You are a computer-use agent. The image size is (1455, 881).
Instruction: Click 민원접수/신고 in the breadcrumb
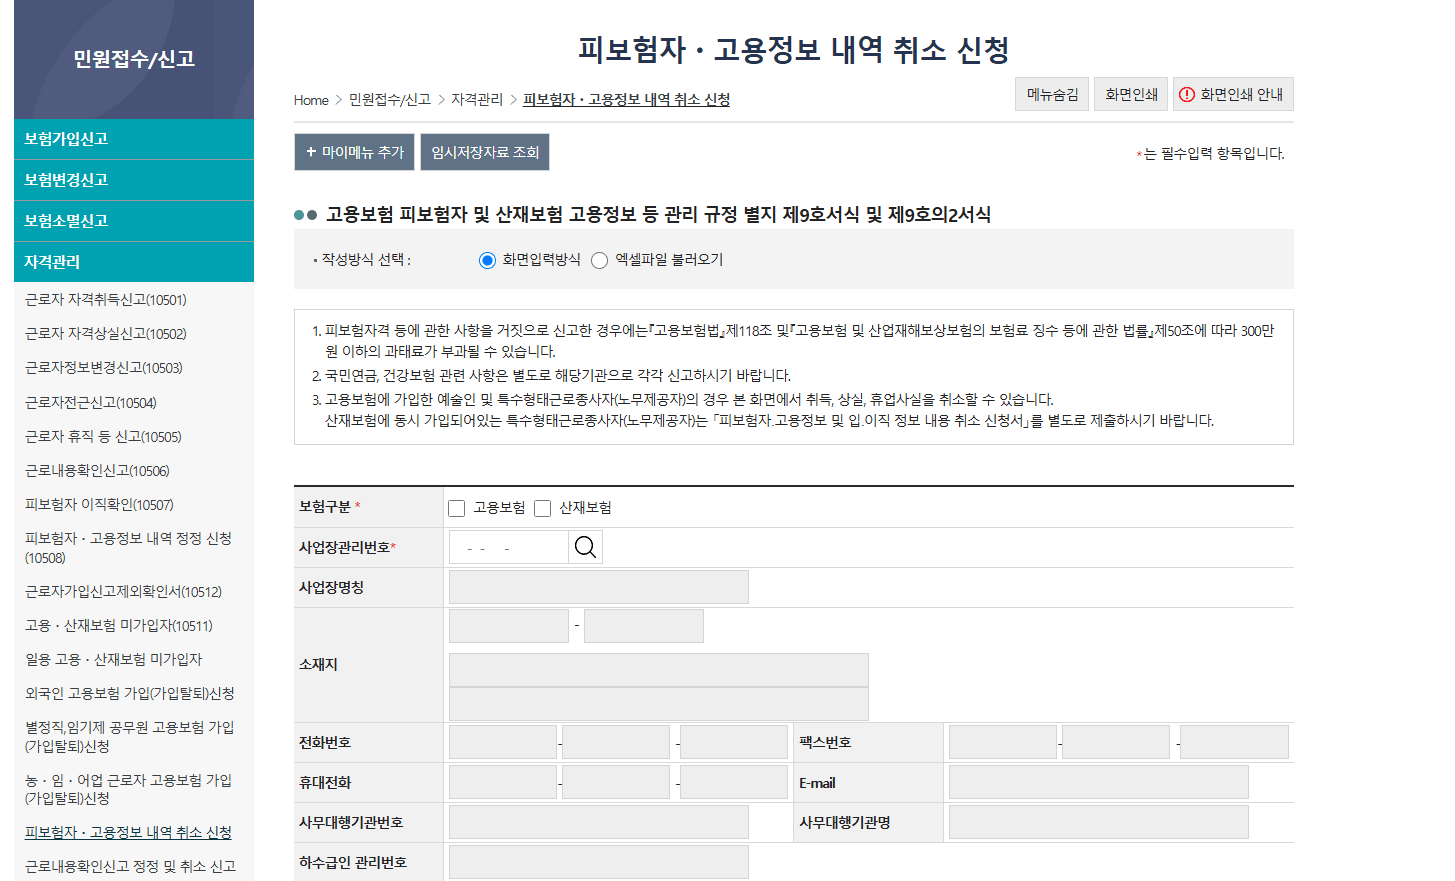(x=390, y=100)
